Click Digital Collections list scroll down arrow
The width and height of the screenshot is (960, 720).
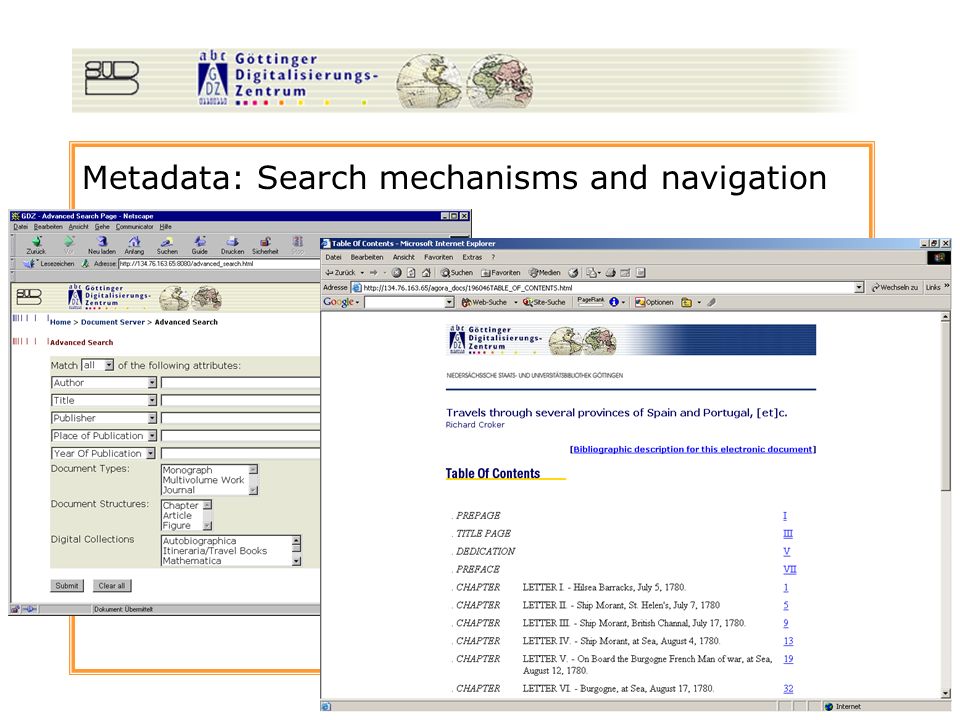point(296,561)
